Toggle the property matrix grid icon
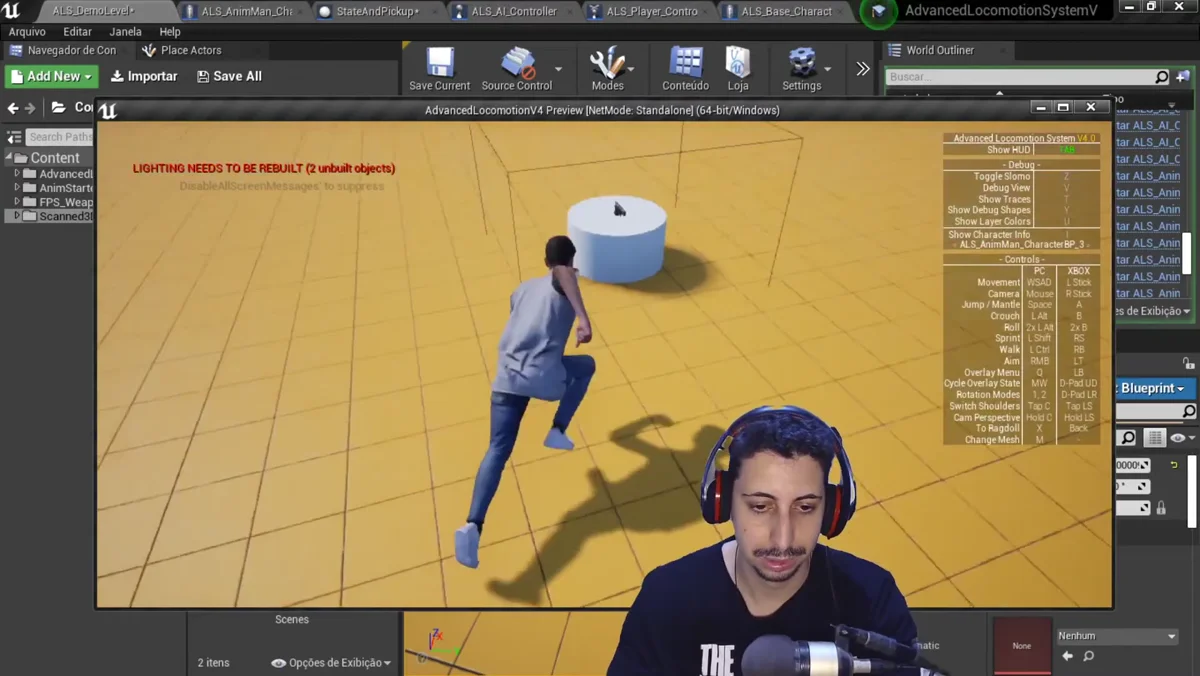 (x=1155, y=438)
